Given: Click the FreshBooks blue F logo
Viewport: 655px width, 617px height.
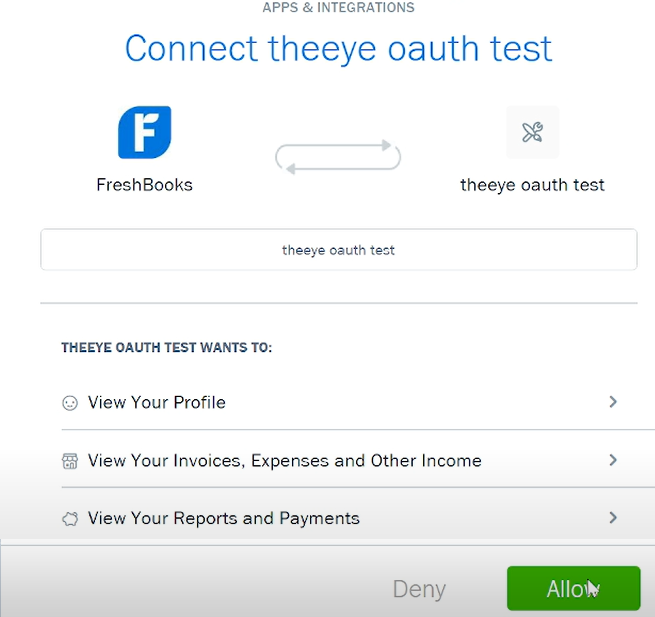Looking at the screenshot, I should click(x=145, y=132).
